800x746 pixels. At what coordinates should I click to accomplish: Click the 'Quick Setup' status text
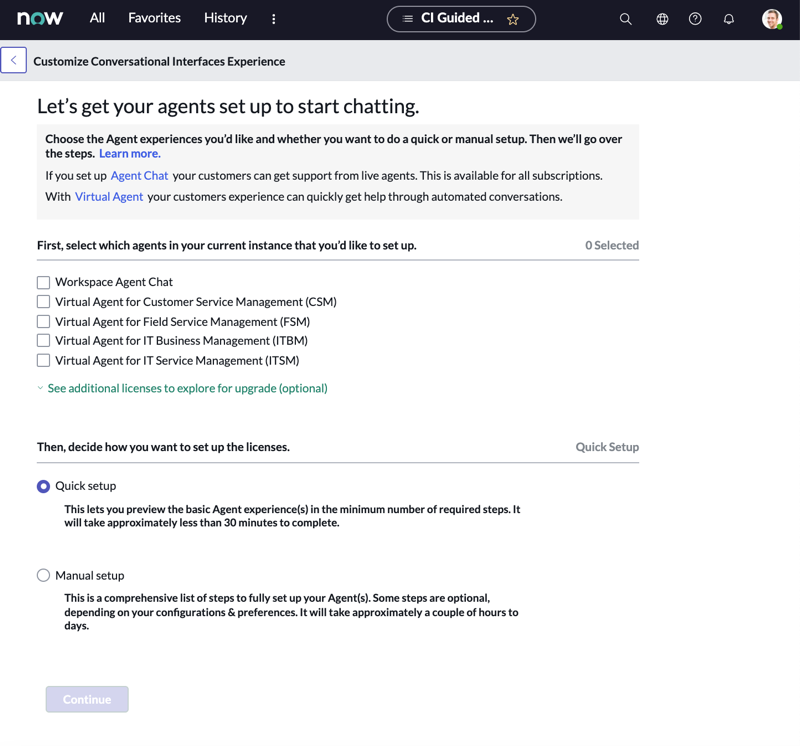607,447
